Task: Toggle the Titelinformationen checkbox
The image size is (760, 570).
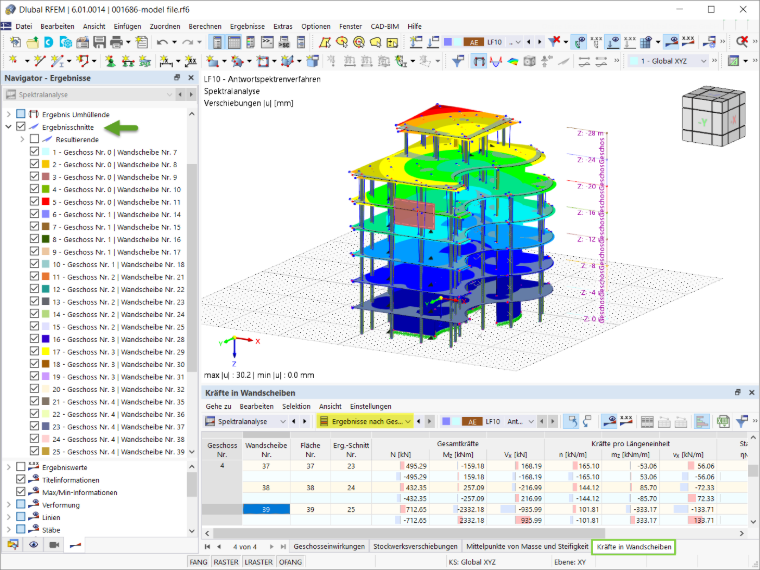Action: 20,479
